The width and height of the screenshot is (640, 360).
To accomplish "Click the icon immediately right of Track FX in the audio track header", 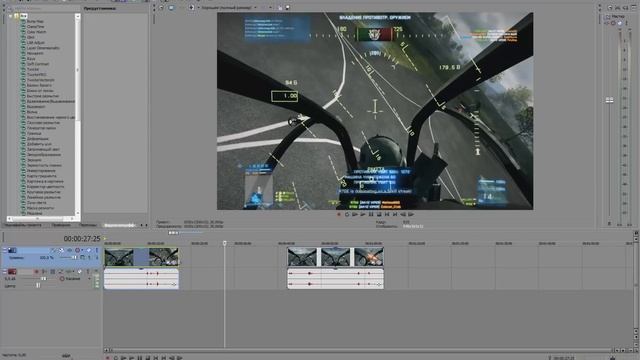I will (60, 271).
